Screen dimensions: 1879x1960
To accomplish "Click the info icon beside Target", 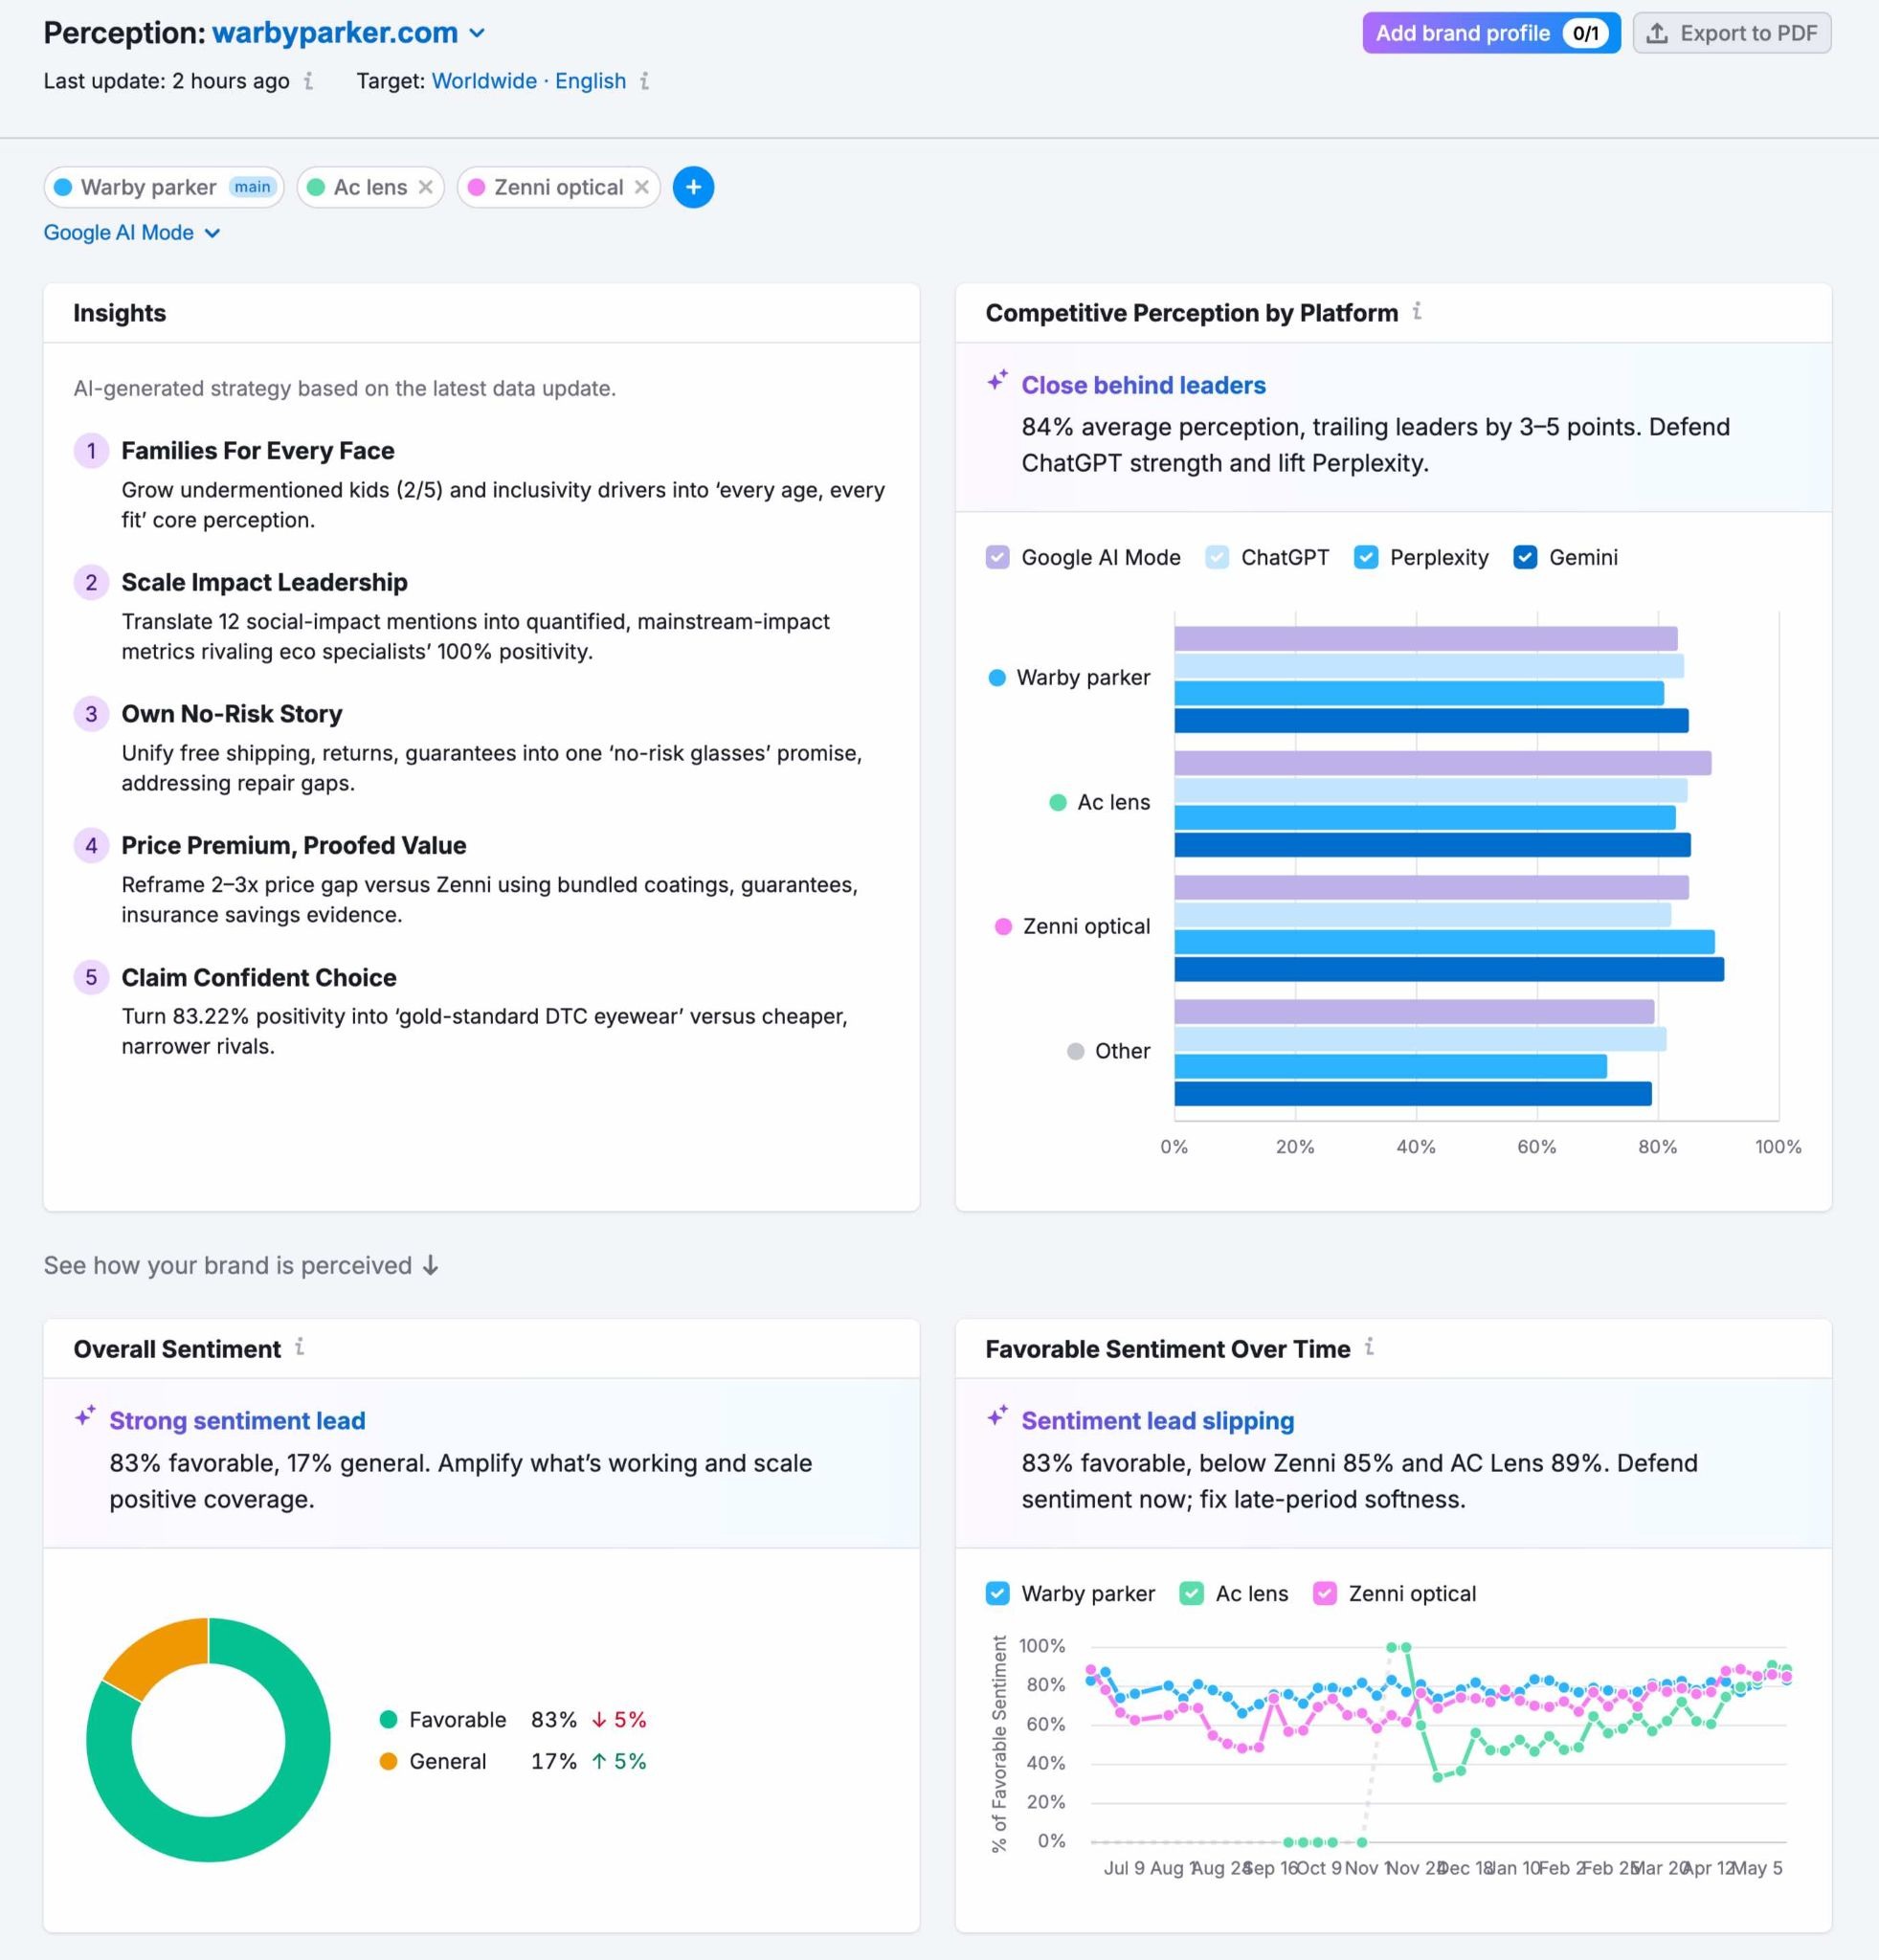I will click(x=645, y=81).
